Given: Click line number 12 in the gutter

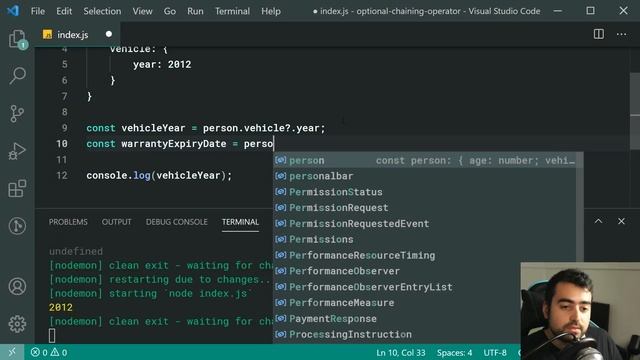Looking at the screenshot, I should point(62,176).
